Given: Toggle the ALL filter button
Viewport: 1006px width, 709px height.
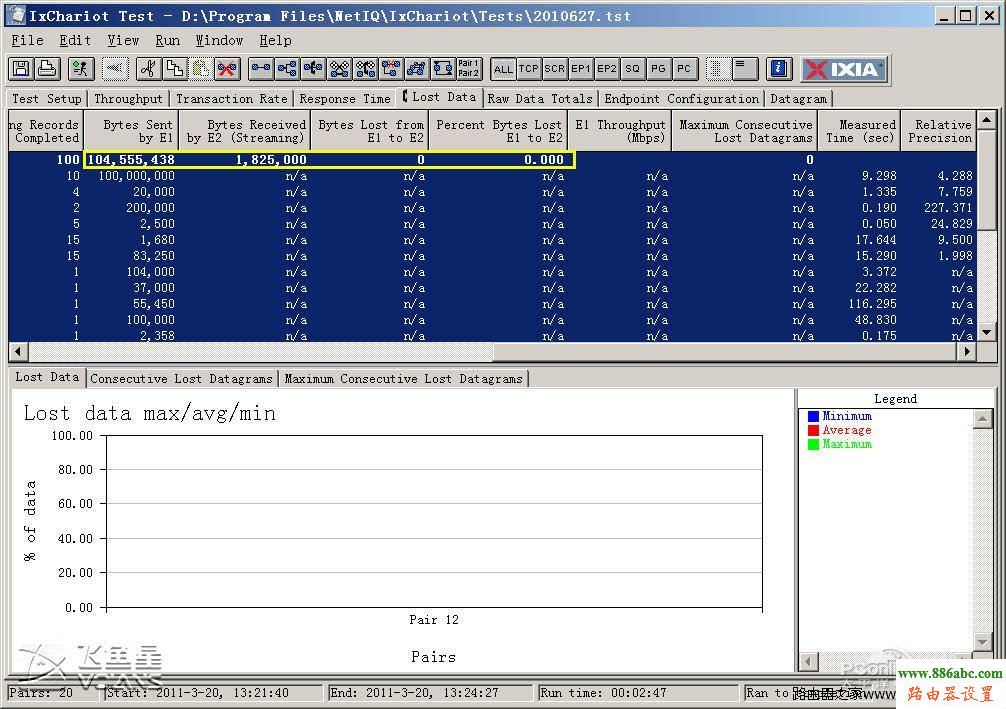Looking at the screenshot, I should point(503,69).
